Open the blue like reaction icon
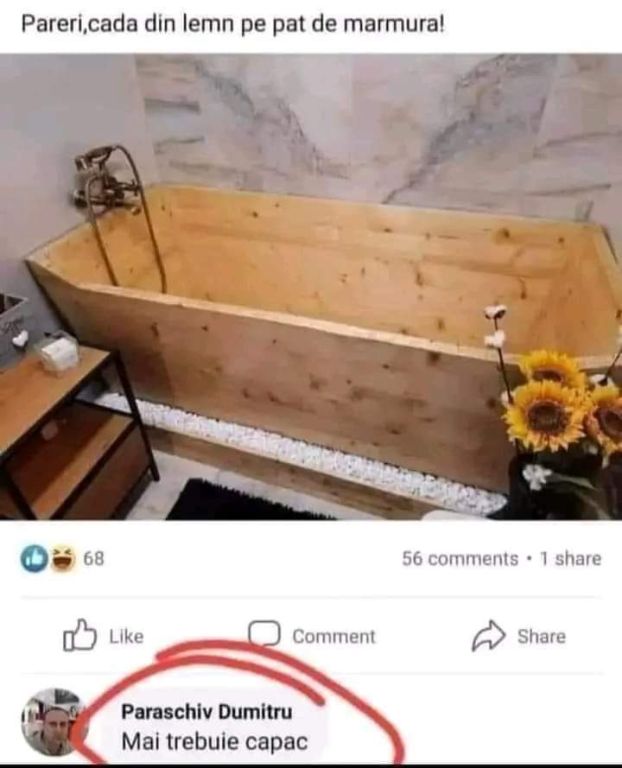 coord(34,559)
